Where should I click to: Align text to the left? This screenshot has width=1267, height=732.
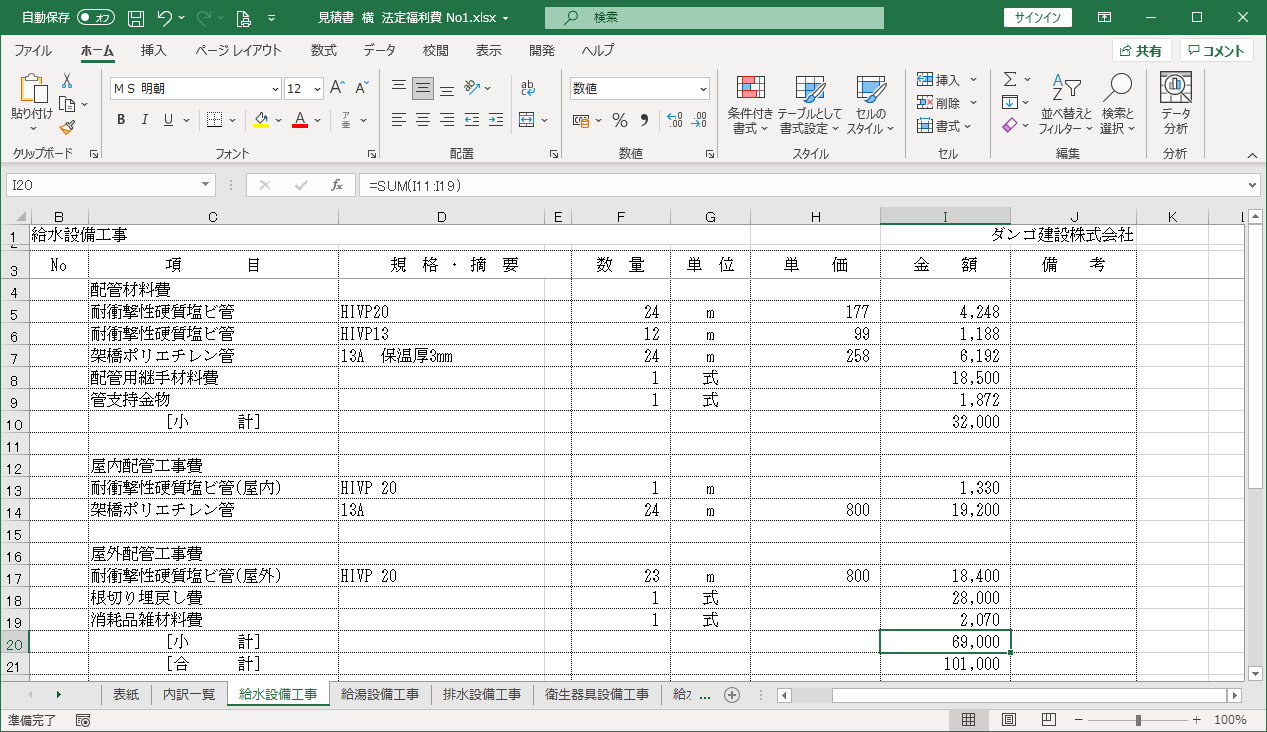[398, 120]
